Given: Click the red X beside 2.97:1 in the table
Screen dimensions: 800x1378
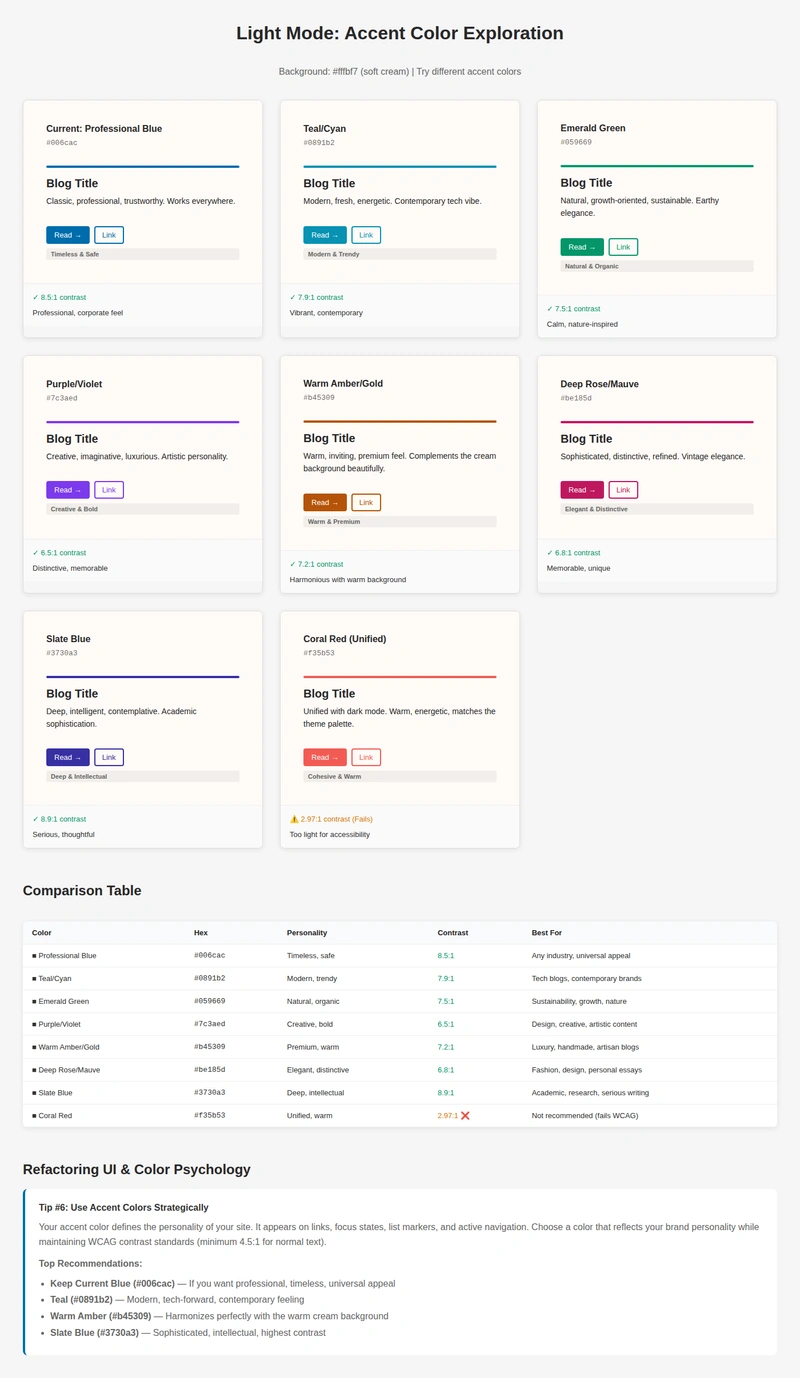Looking at the screenshot, I should (x=465, y=1115).
